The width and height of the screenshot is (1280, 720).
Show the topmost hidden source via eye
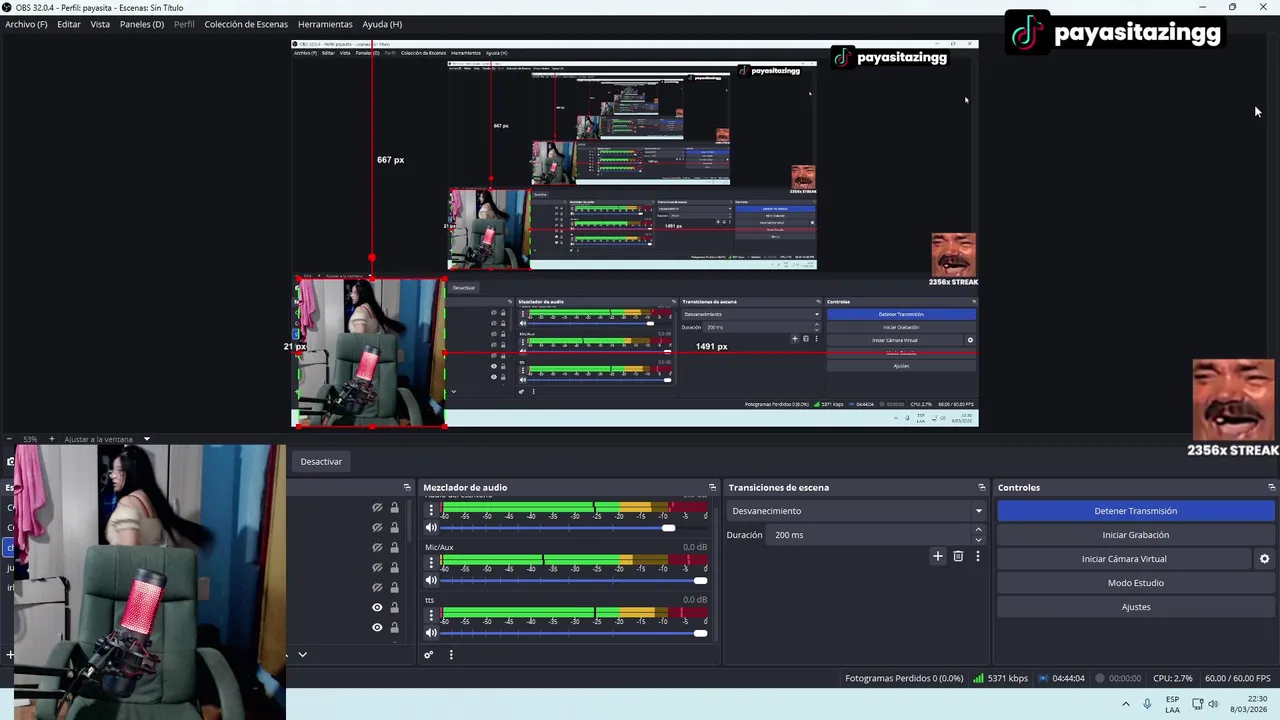click(377, 508)
